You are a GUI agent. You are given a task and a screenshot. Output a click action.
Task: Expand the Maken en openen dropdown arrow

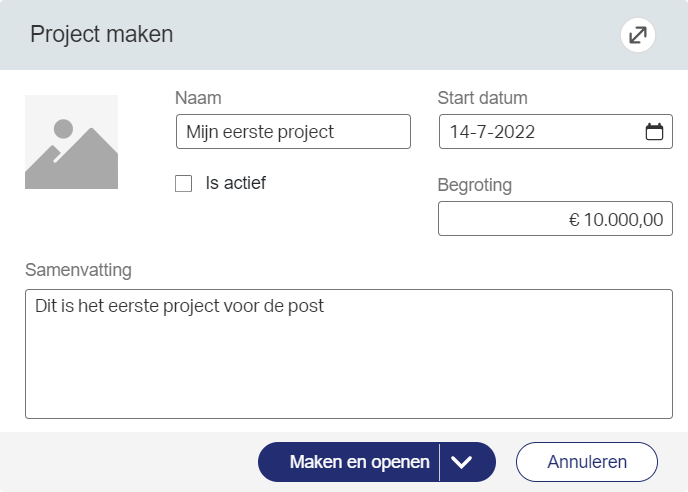[x=460, y=462]
